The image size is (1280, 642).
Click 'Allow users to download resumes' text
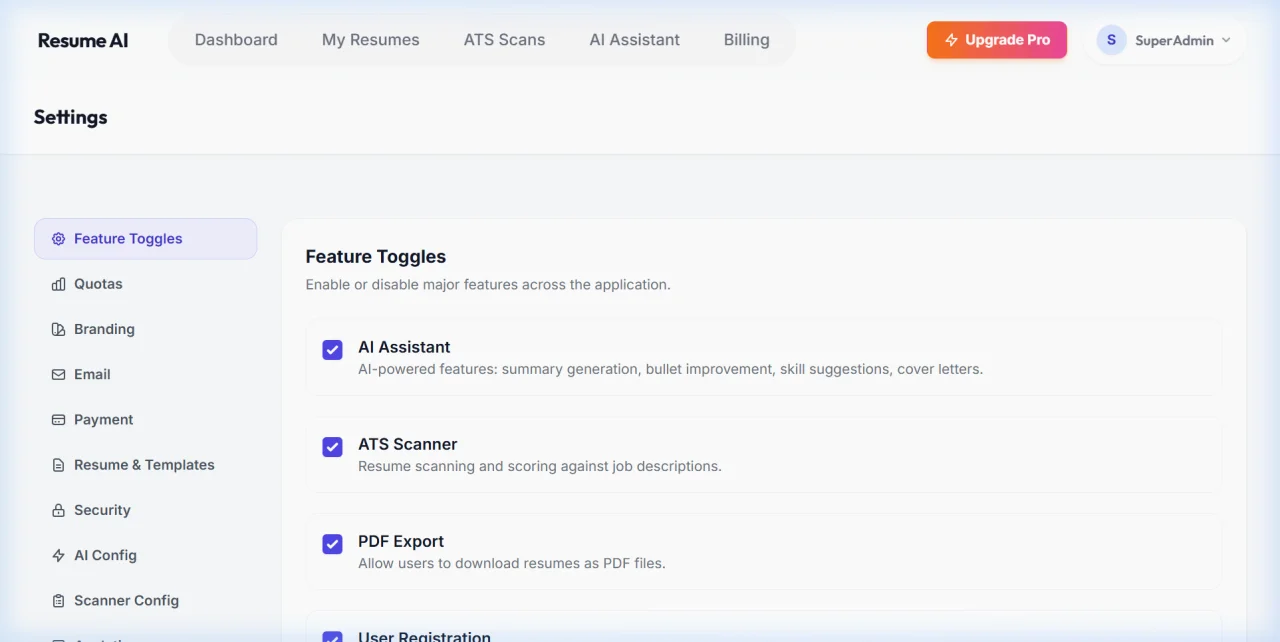click(512, 563)
